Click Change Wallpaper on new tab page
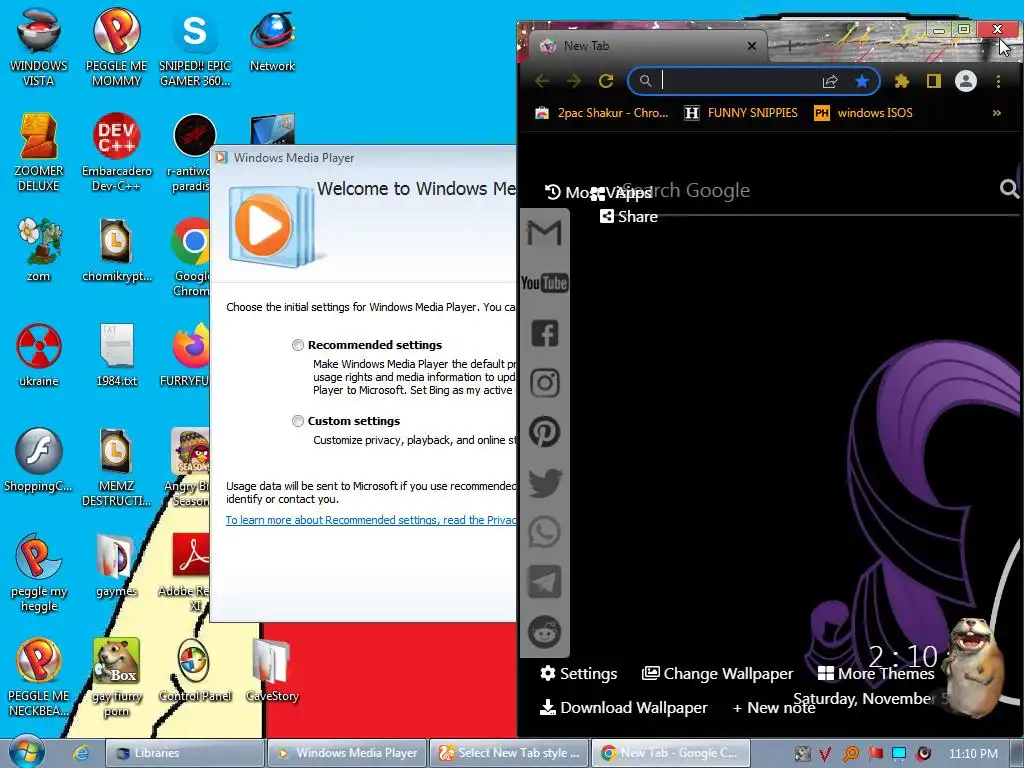Image resolution: width=1024 pixels, height=768 pixels. click(717, 673)
